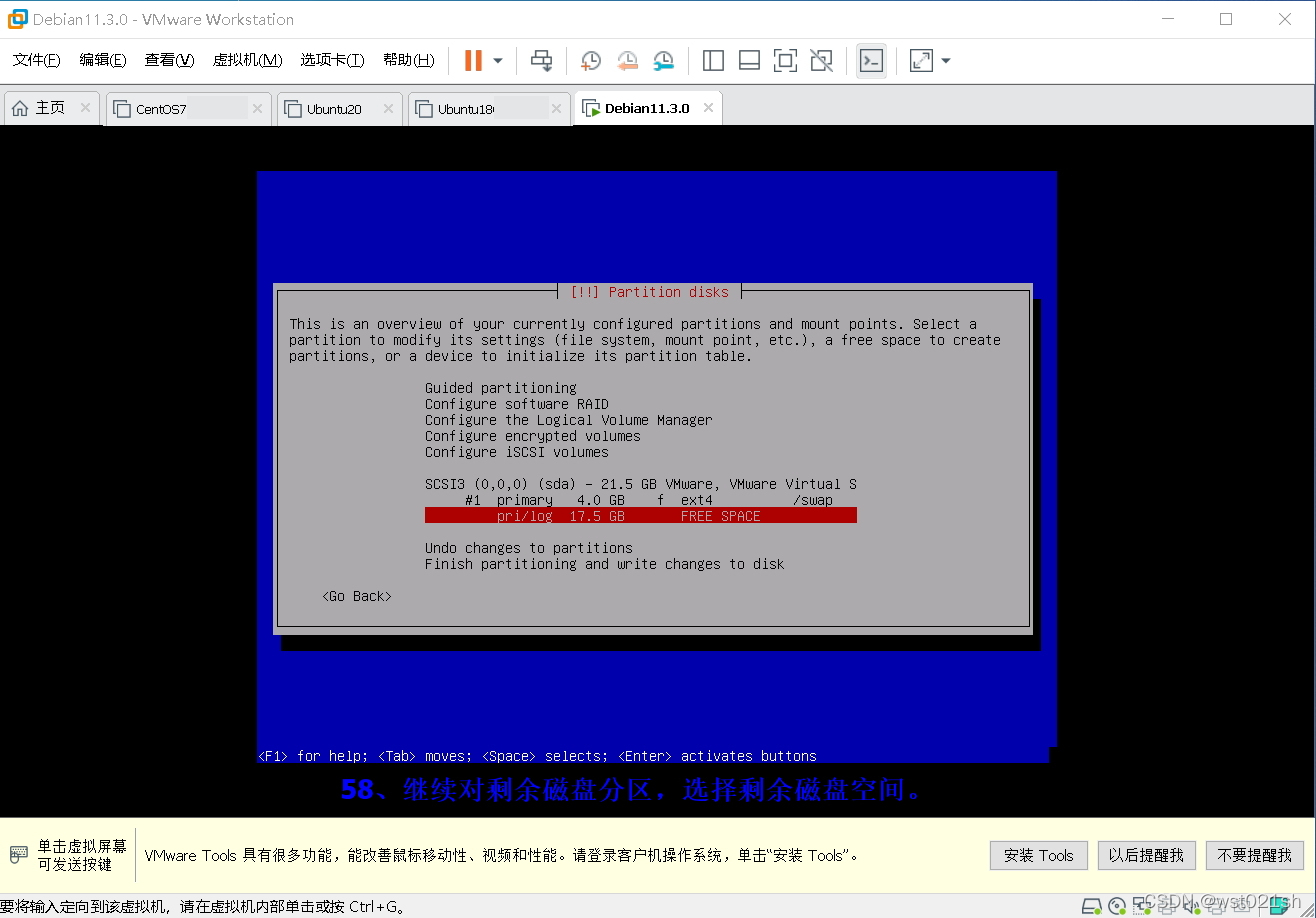Open the 虚拟机(M) menu
1316x918 pixels.
click(x=247, y=60)
